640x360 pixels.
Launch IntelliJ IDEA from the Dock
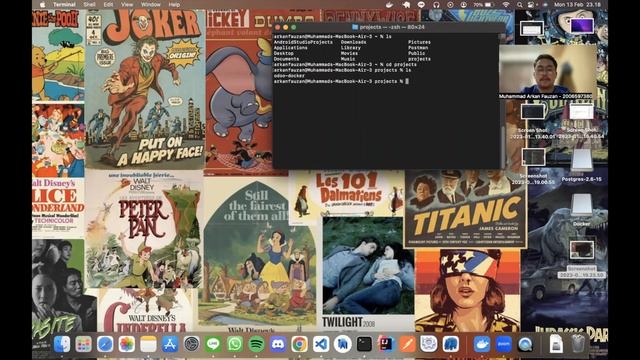pyautogui.click(x=386, y=344)
